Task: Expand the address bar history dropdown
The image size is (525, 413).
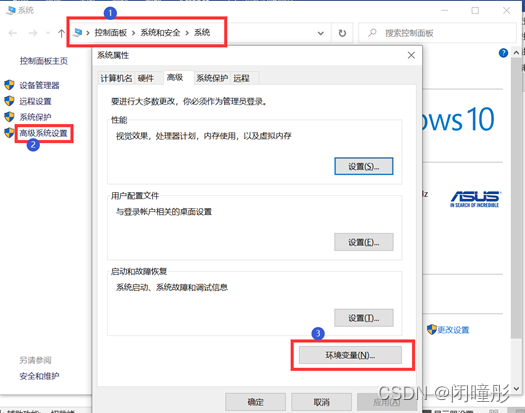Action: click(320, 33)
